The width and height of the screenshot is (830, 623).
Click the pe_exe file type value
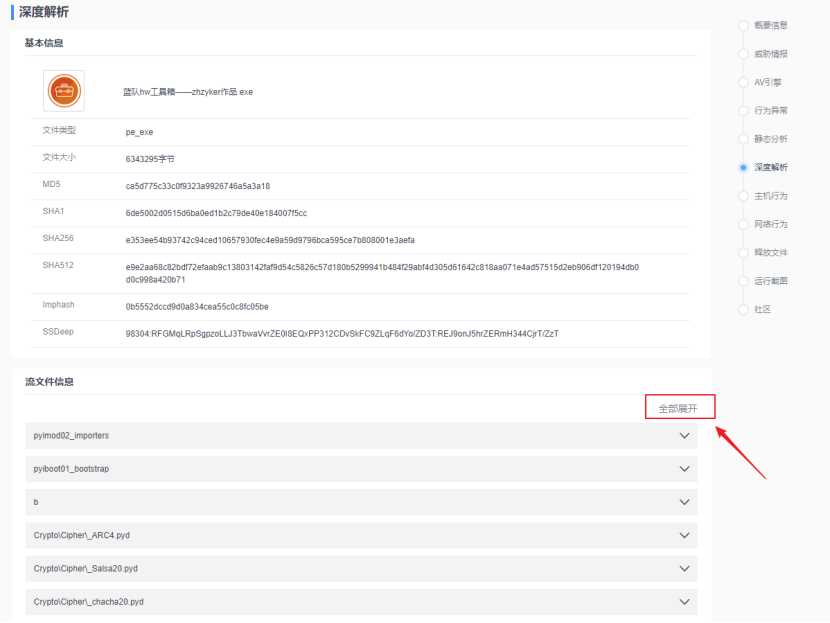coord(139,132)
